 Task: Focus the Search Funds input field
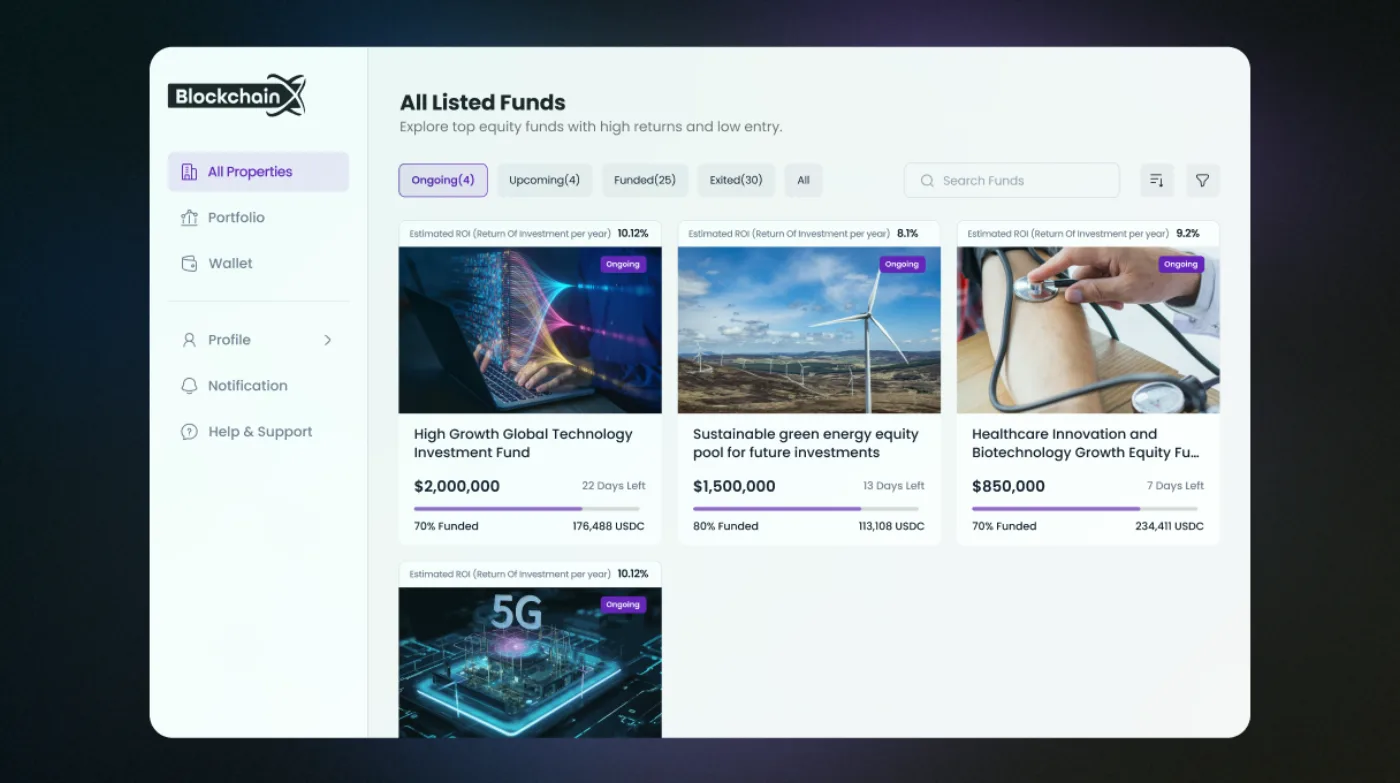tap(1012, 181)
